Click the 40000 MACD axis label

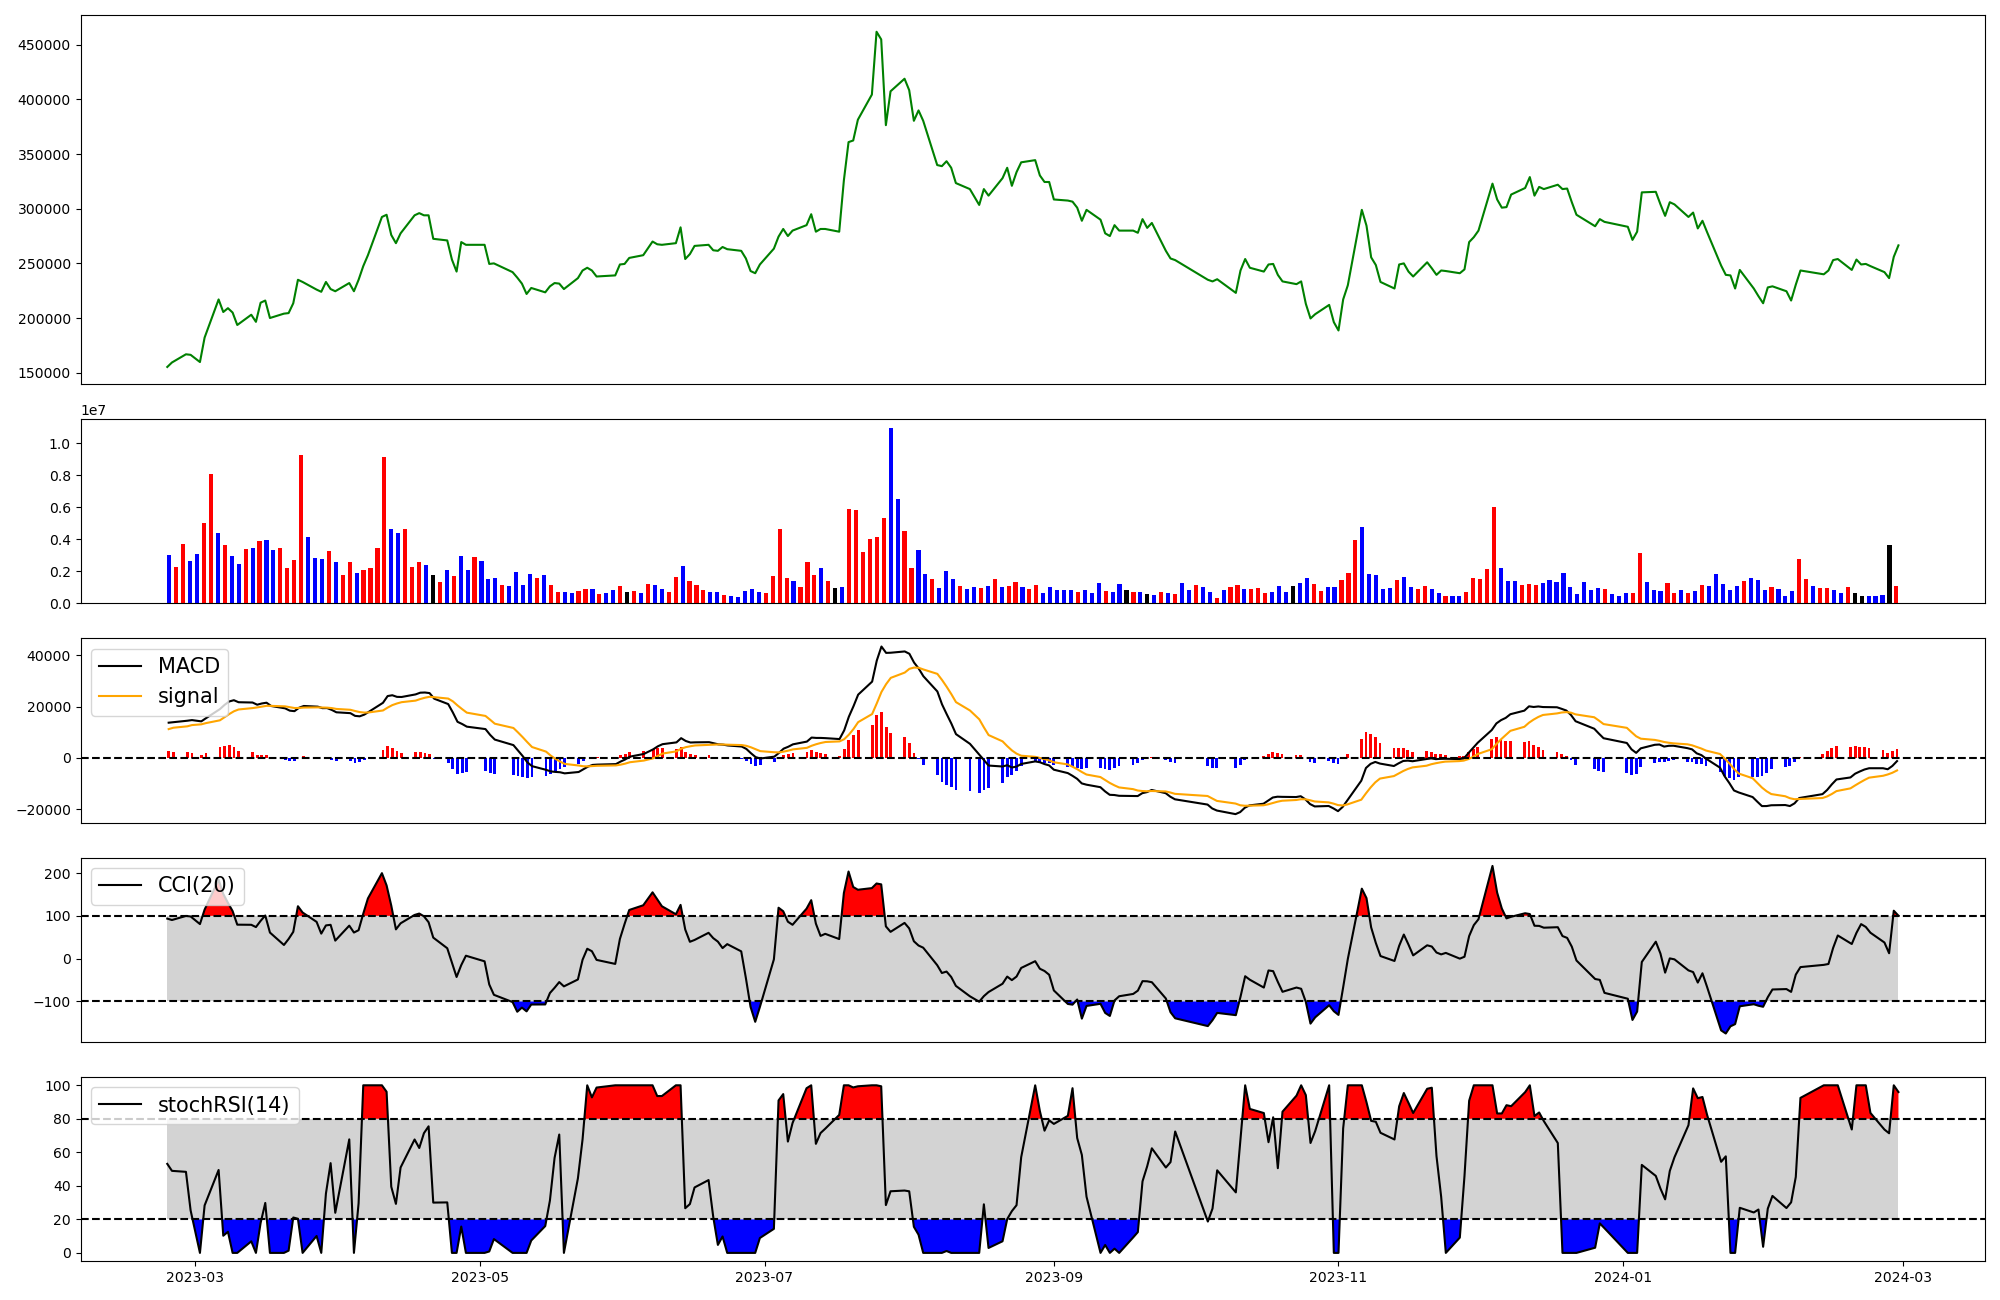(x=49, y=656)
